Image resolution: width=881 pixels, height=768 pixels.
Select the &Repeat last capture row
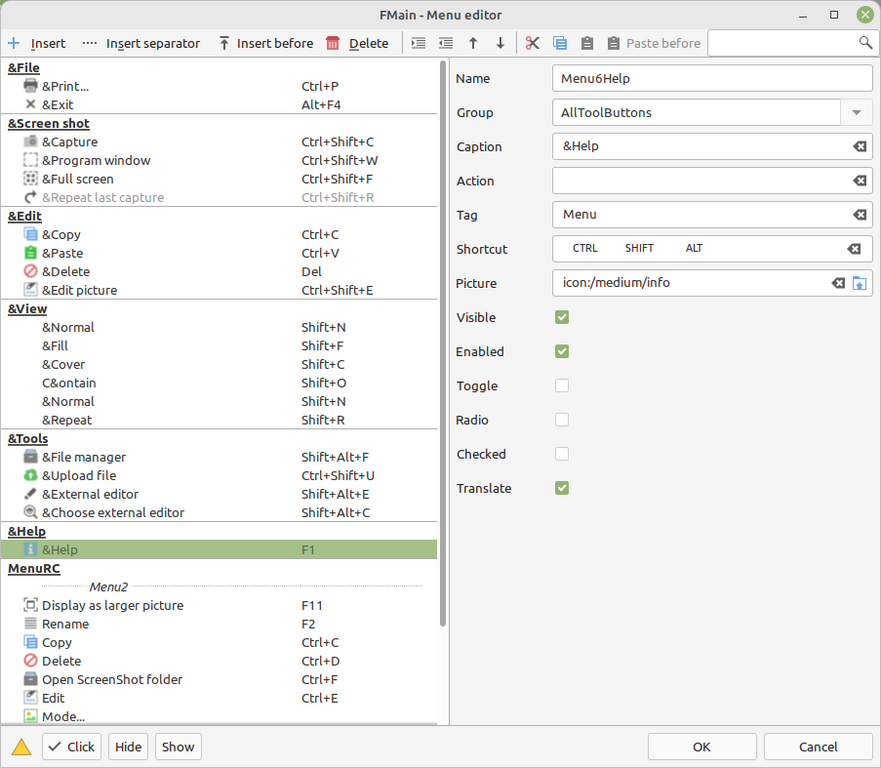click(219, 197)
